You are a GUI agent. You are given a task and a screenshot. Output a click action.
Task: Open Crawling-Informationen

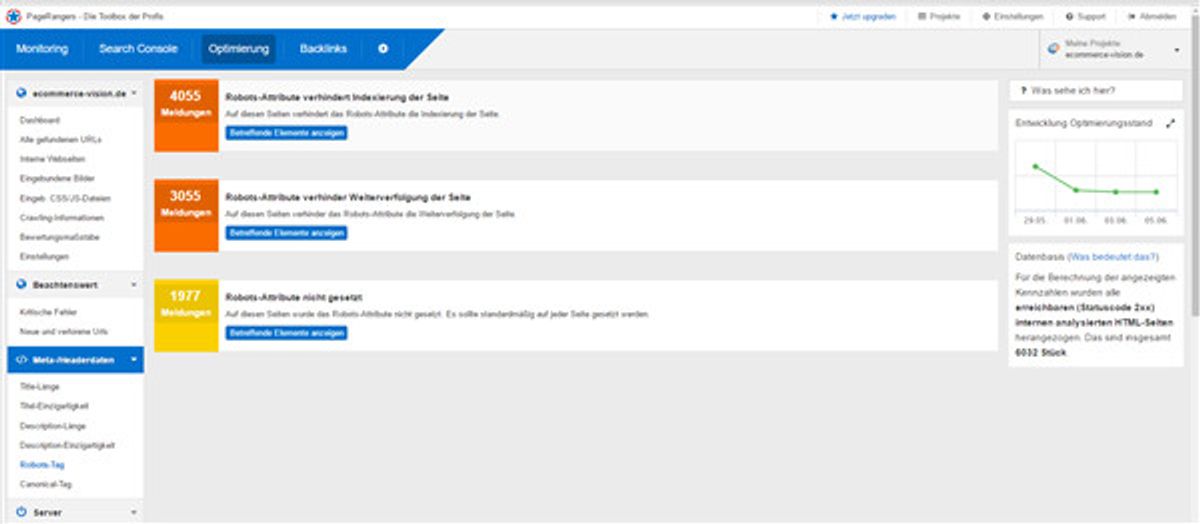point(62,218)
